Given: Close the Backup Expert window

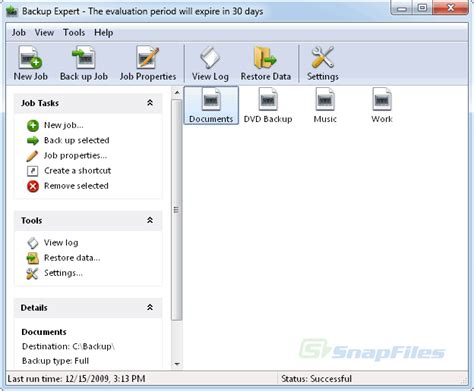Looking at the screenshot, I should (450, 8).
